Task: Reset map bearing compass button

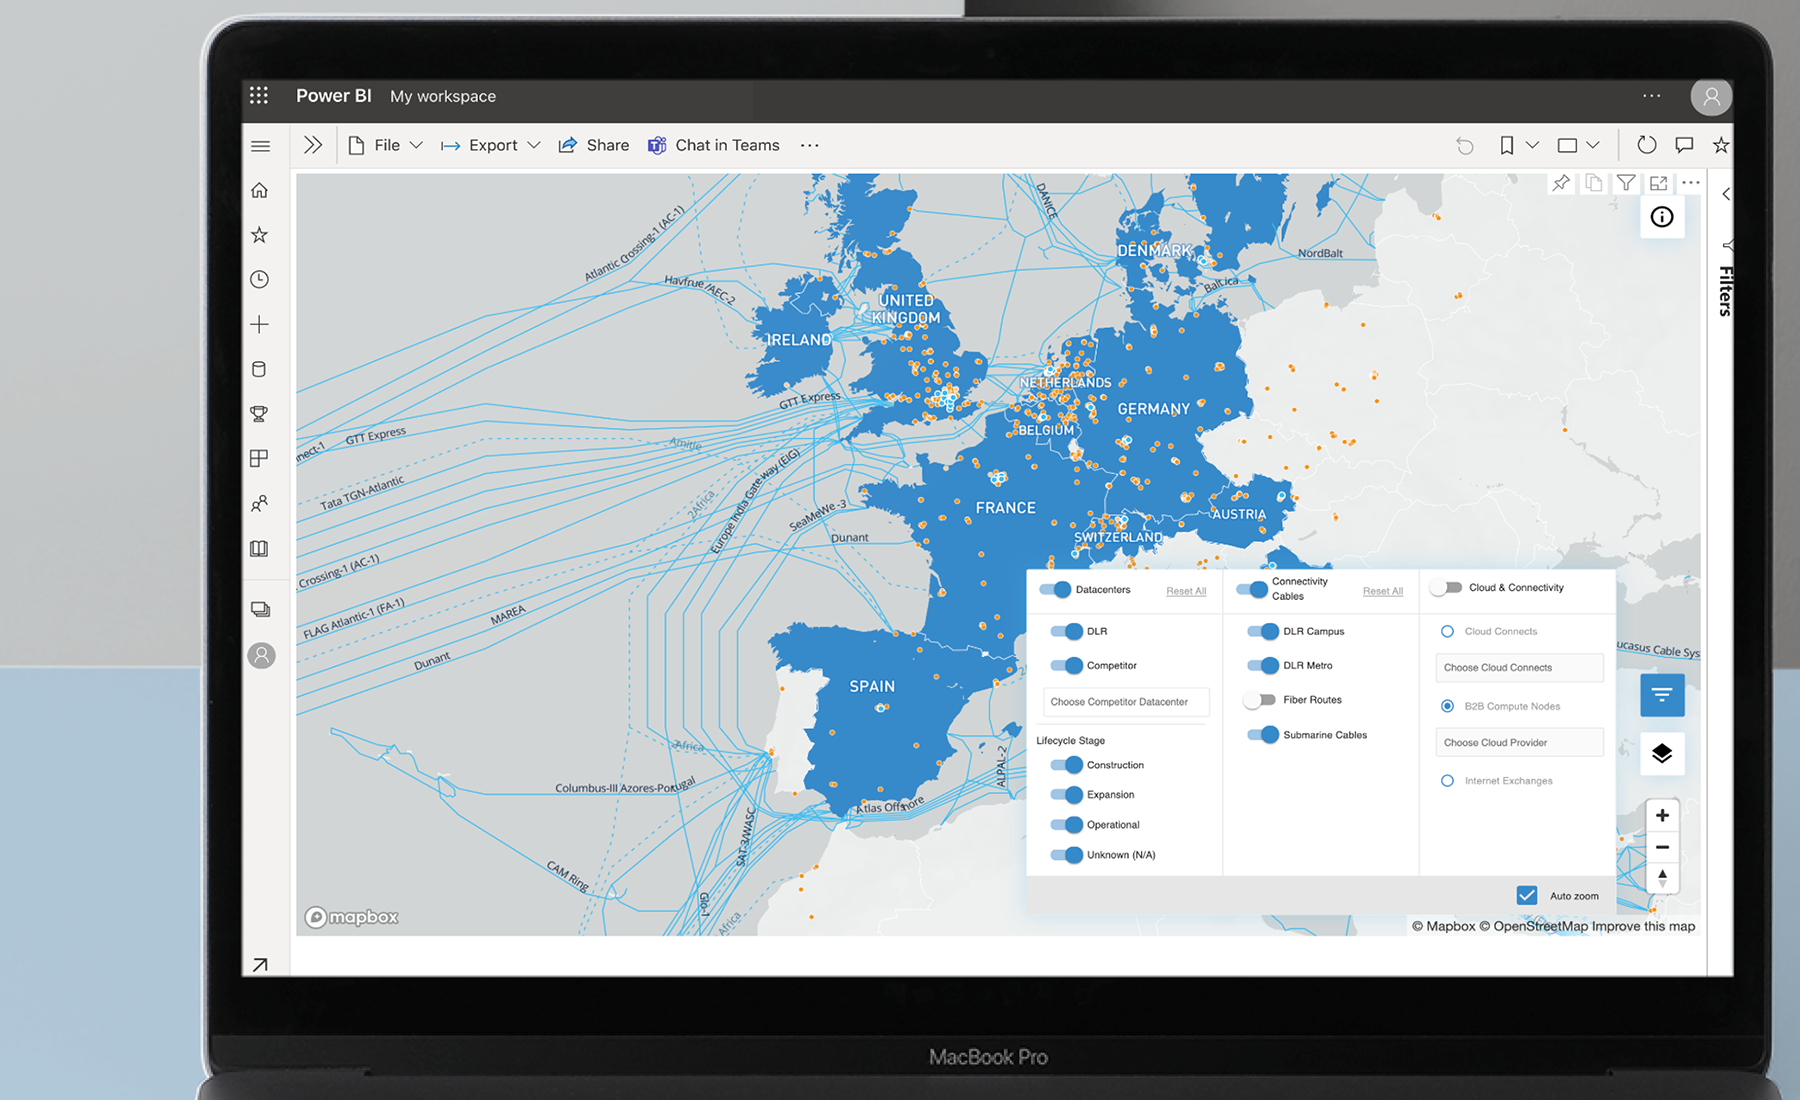Action: pos(1662,878)
